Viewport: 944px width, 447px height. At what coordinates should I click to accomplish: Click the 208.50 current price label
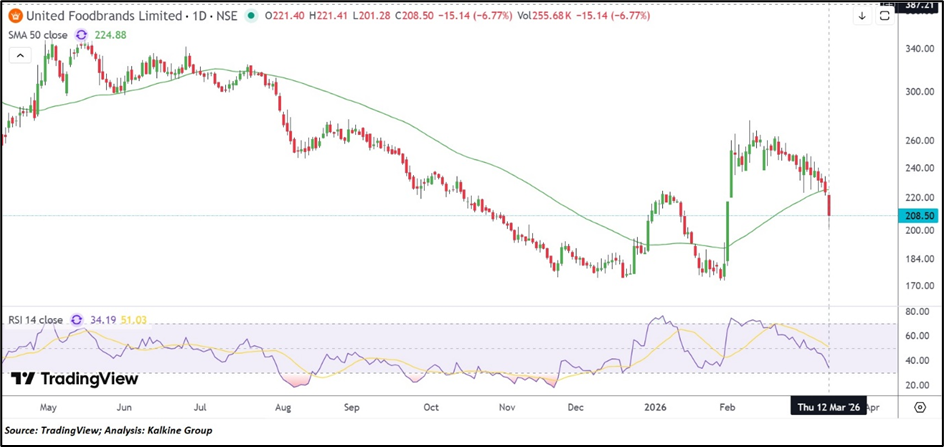click(918, 215)
